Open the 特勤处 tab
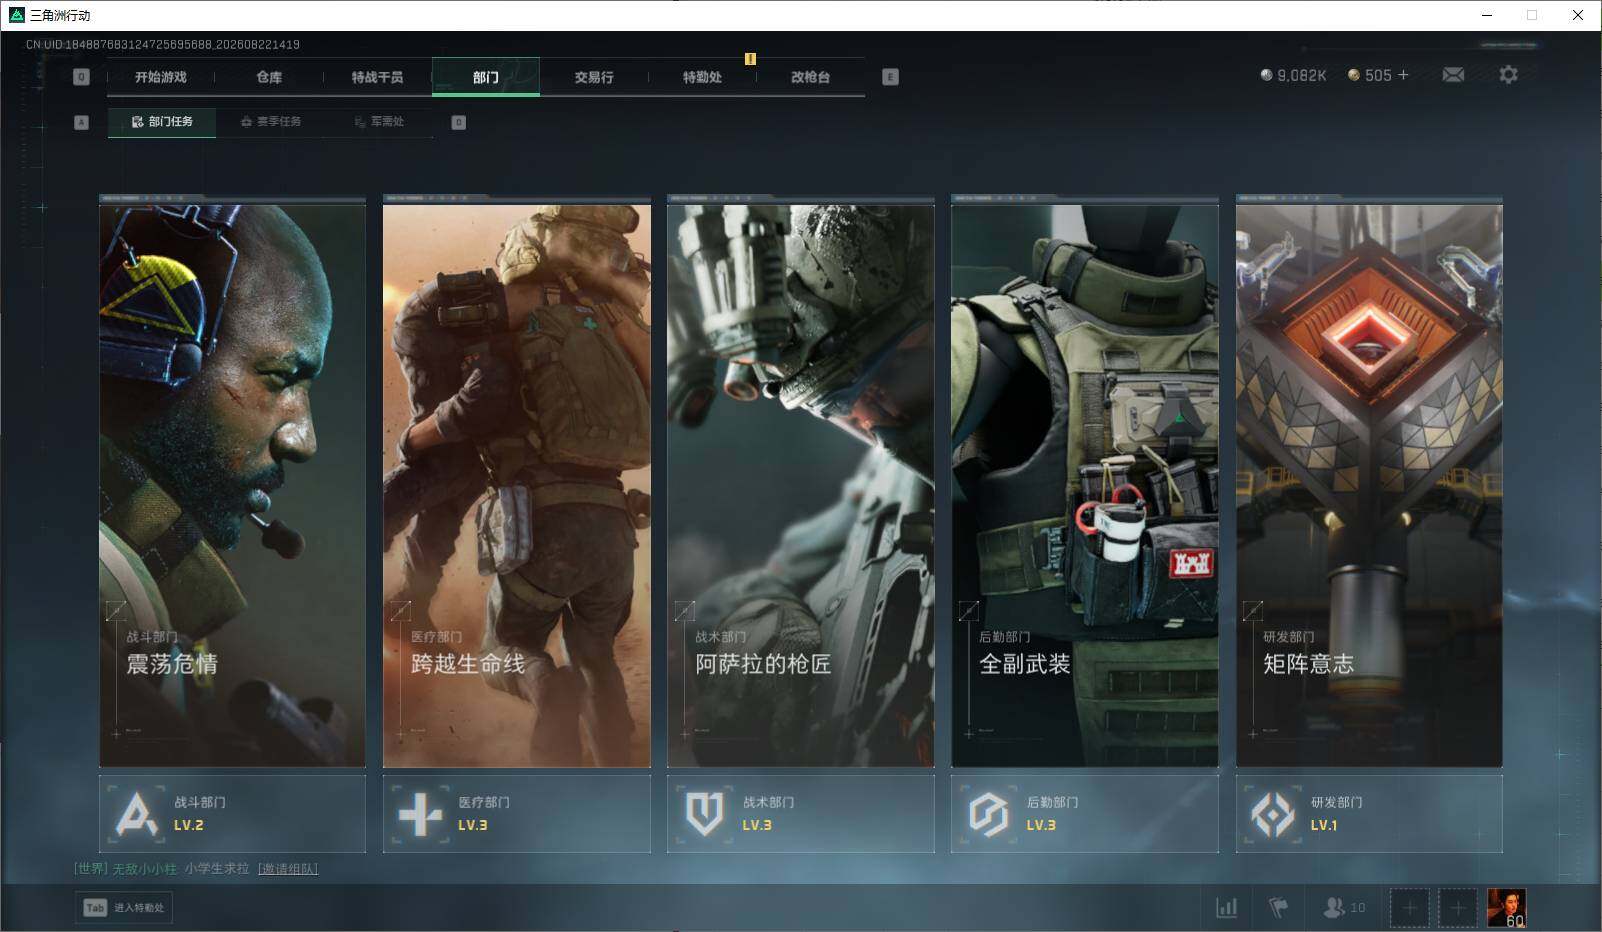This screenshot has height=932, width=1602. coord(702,77)
